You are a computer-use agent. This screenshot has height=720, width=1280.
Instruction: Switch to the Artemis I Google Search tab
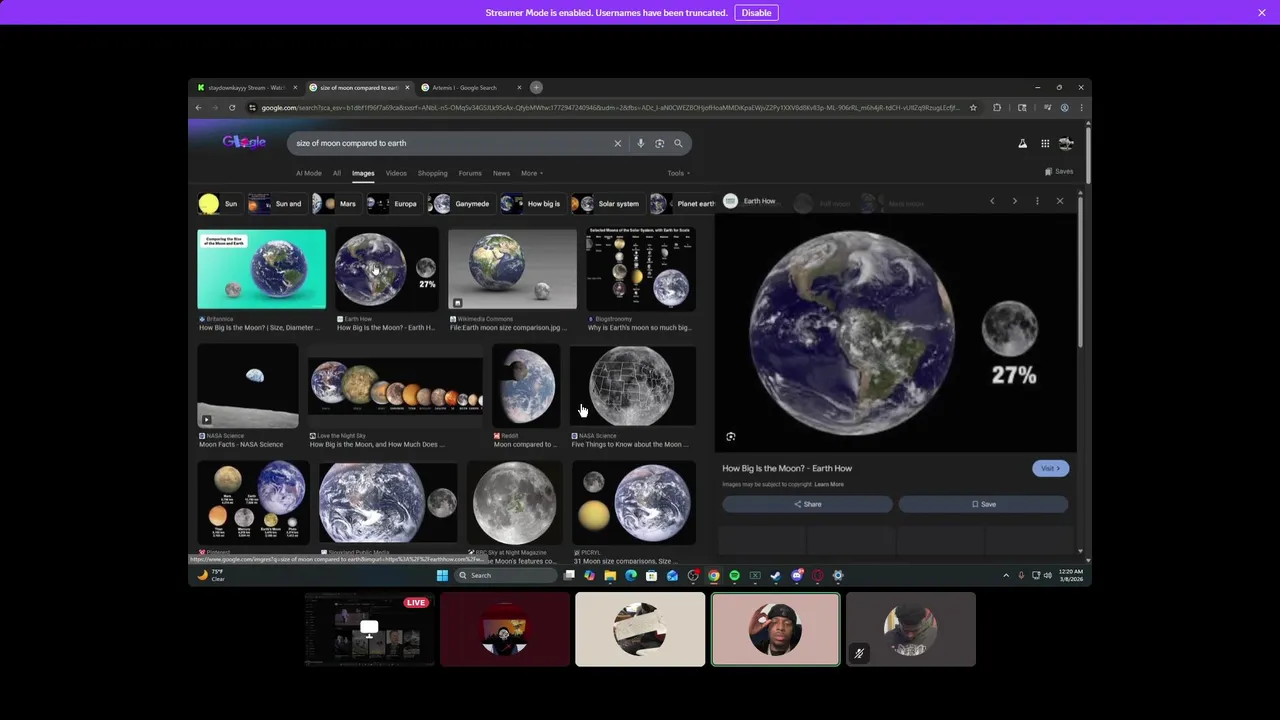465,88
